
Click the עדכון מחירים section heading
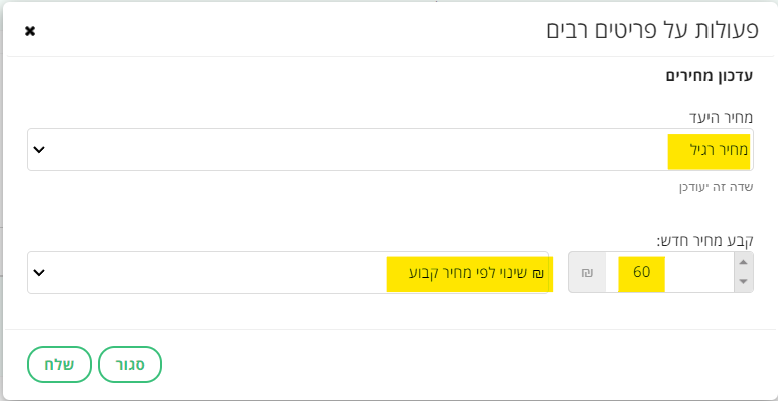[x=709, y=75]
